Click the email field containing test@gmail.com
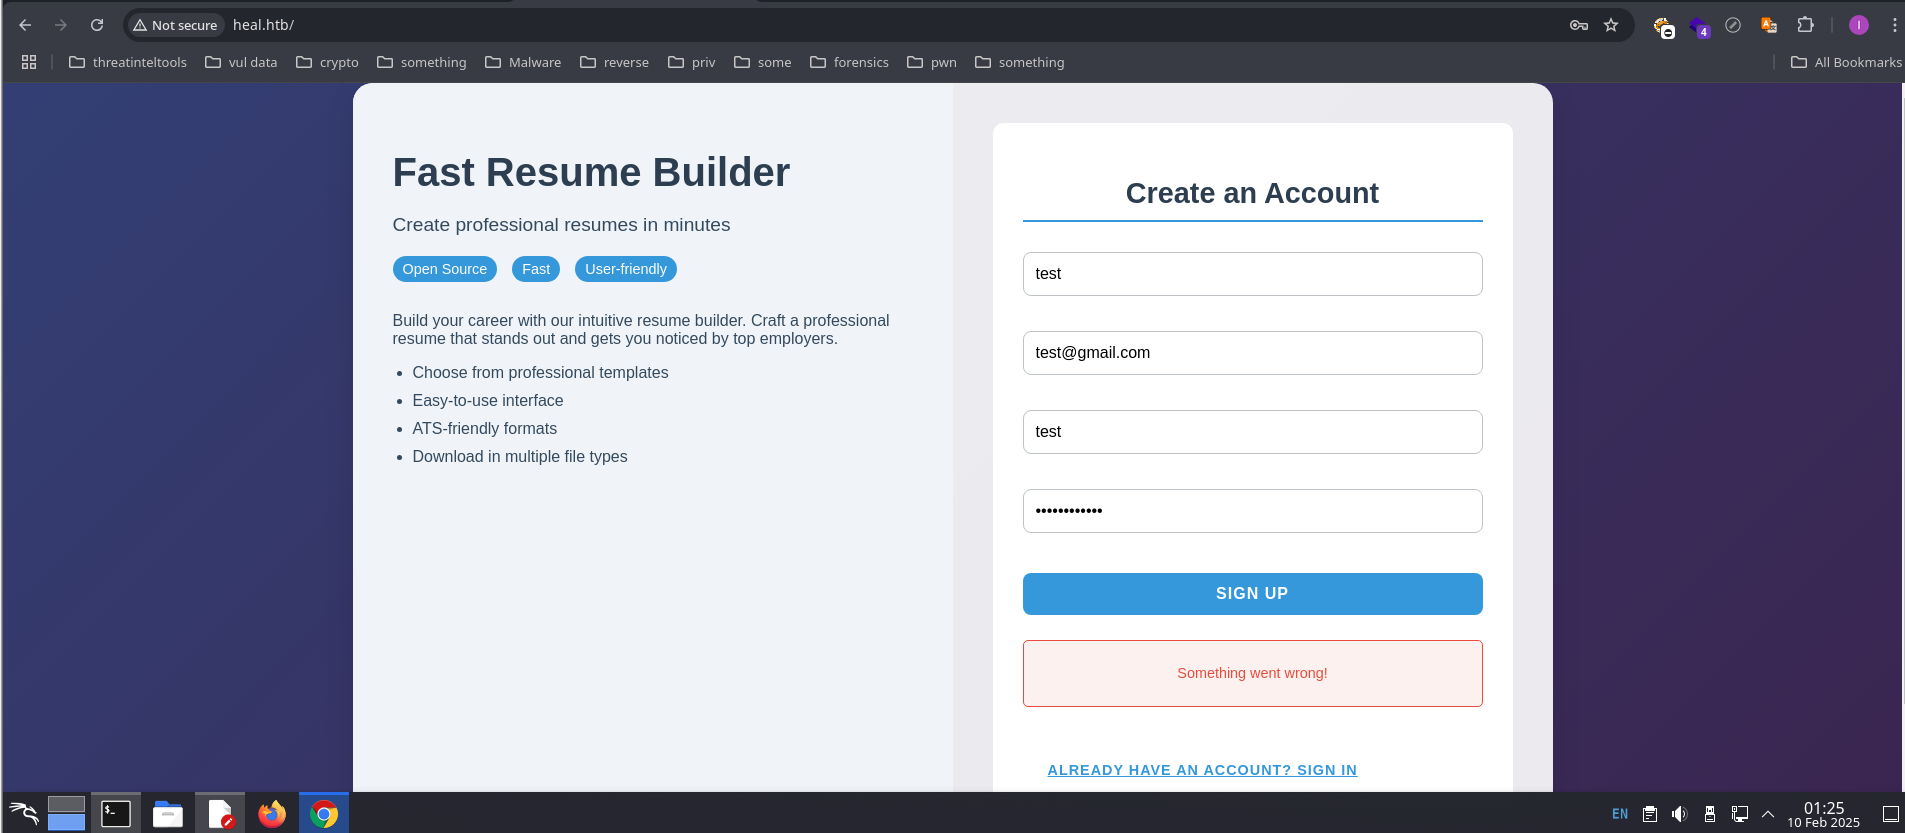Viewport: 1905px width, 833px height. (1252, 353)
